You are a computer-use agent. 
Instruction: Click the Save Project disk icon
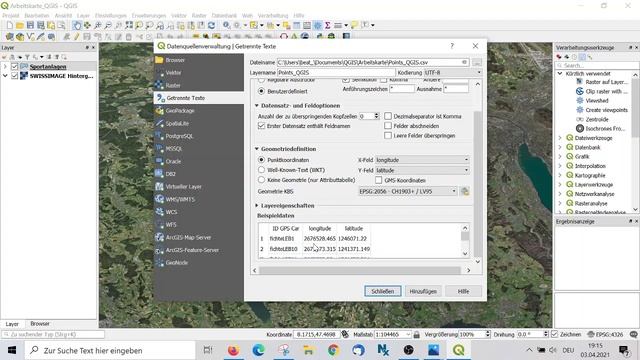(30, 25)
